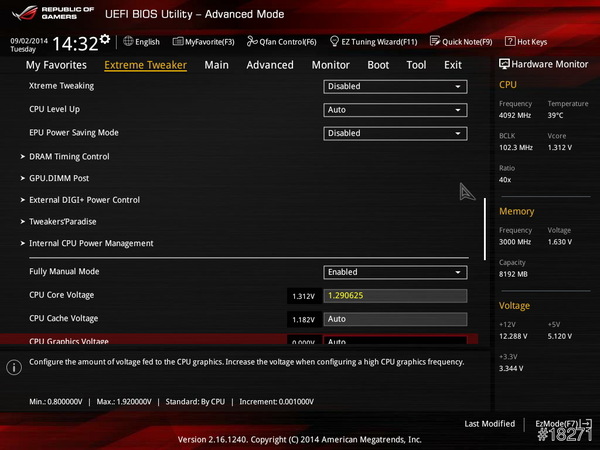The image size is (600, 450).
Task: Open Qfan Control(F6) fan icon
Action: (252, 41)
